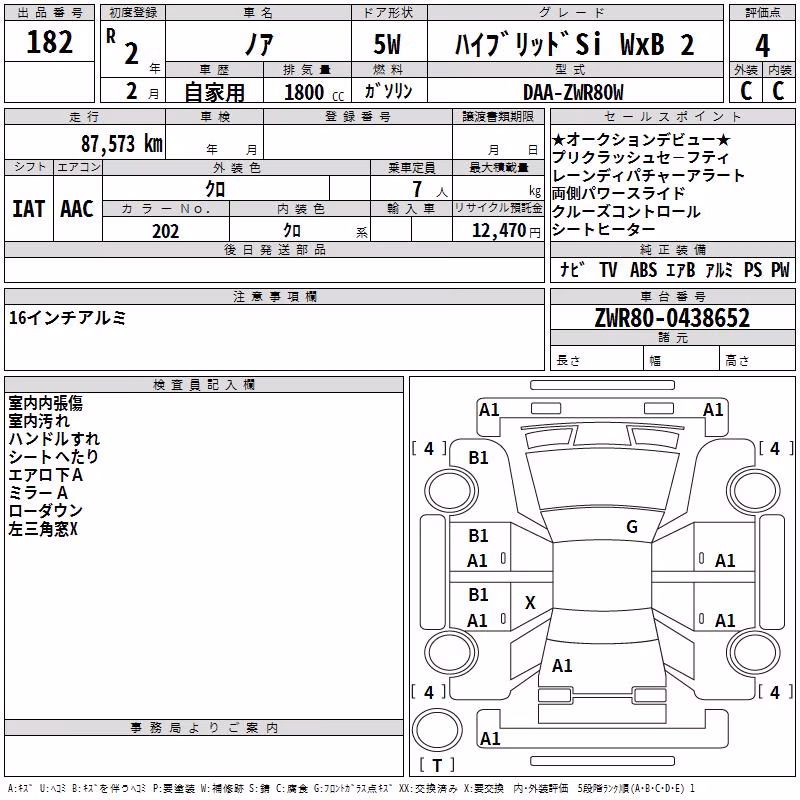Click the 長さ dimension field
This screenshot has width=800, height=800.
pos(597,358)
